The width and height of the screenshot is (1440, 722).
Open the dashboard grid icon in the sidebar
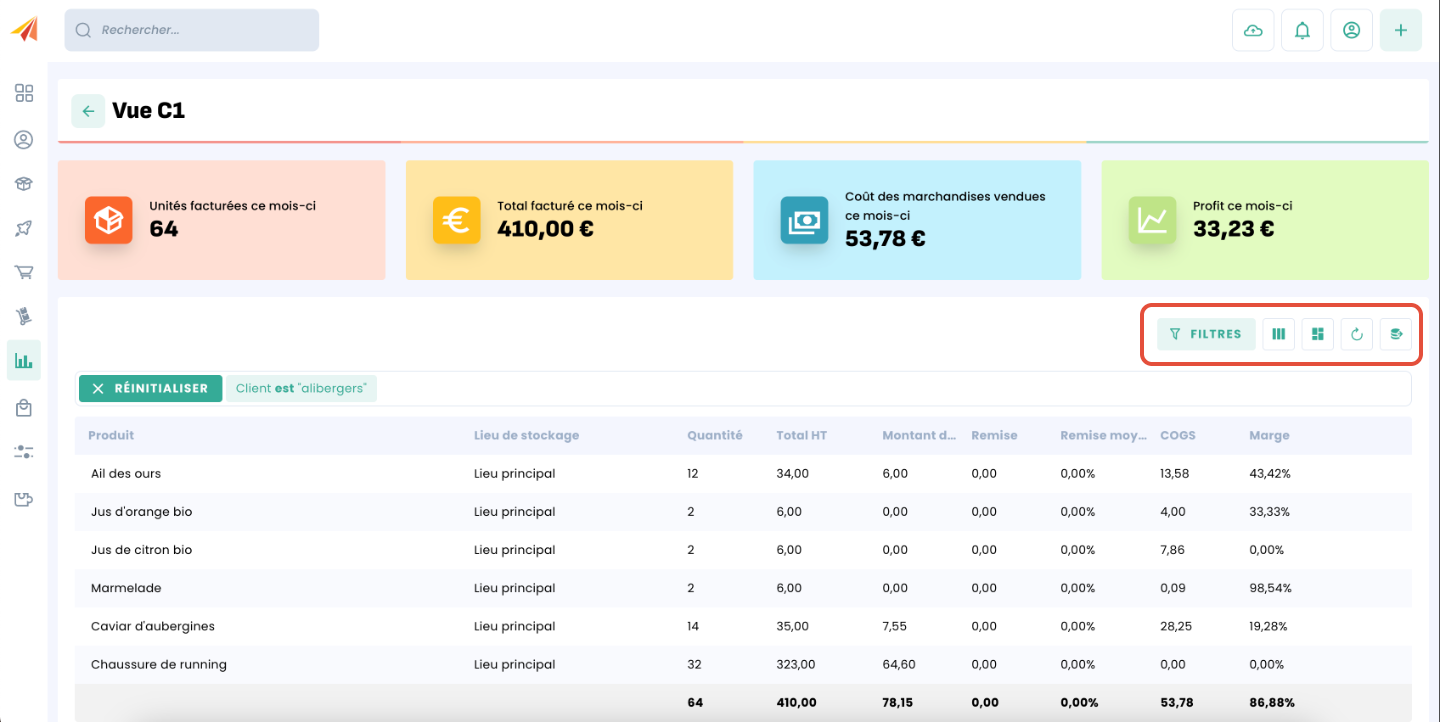pos(24,93)
